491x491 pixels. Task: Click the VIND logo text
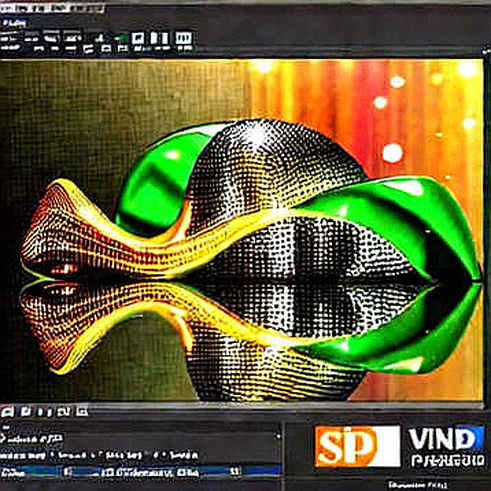(446, 439)
